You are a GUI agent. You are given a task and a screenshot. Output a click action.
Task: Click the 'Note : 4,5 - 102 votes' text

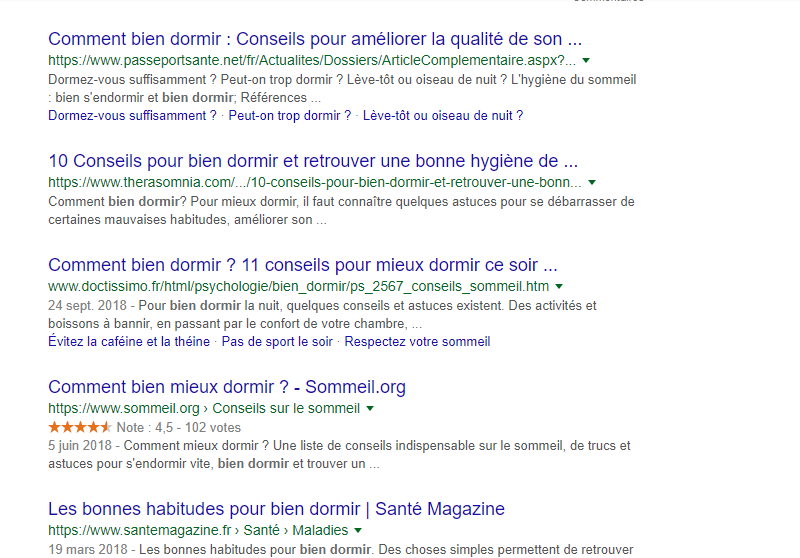[179, 427]
